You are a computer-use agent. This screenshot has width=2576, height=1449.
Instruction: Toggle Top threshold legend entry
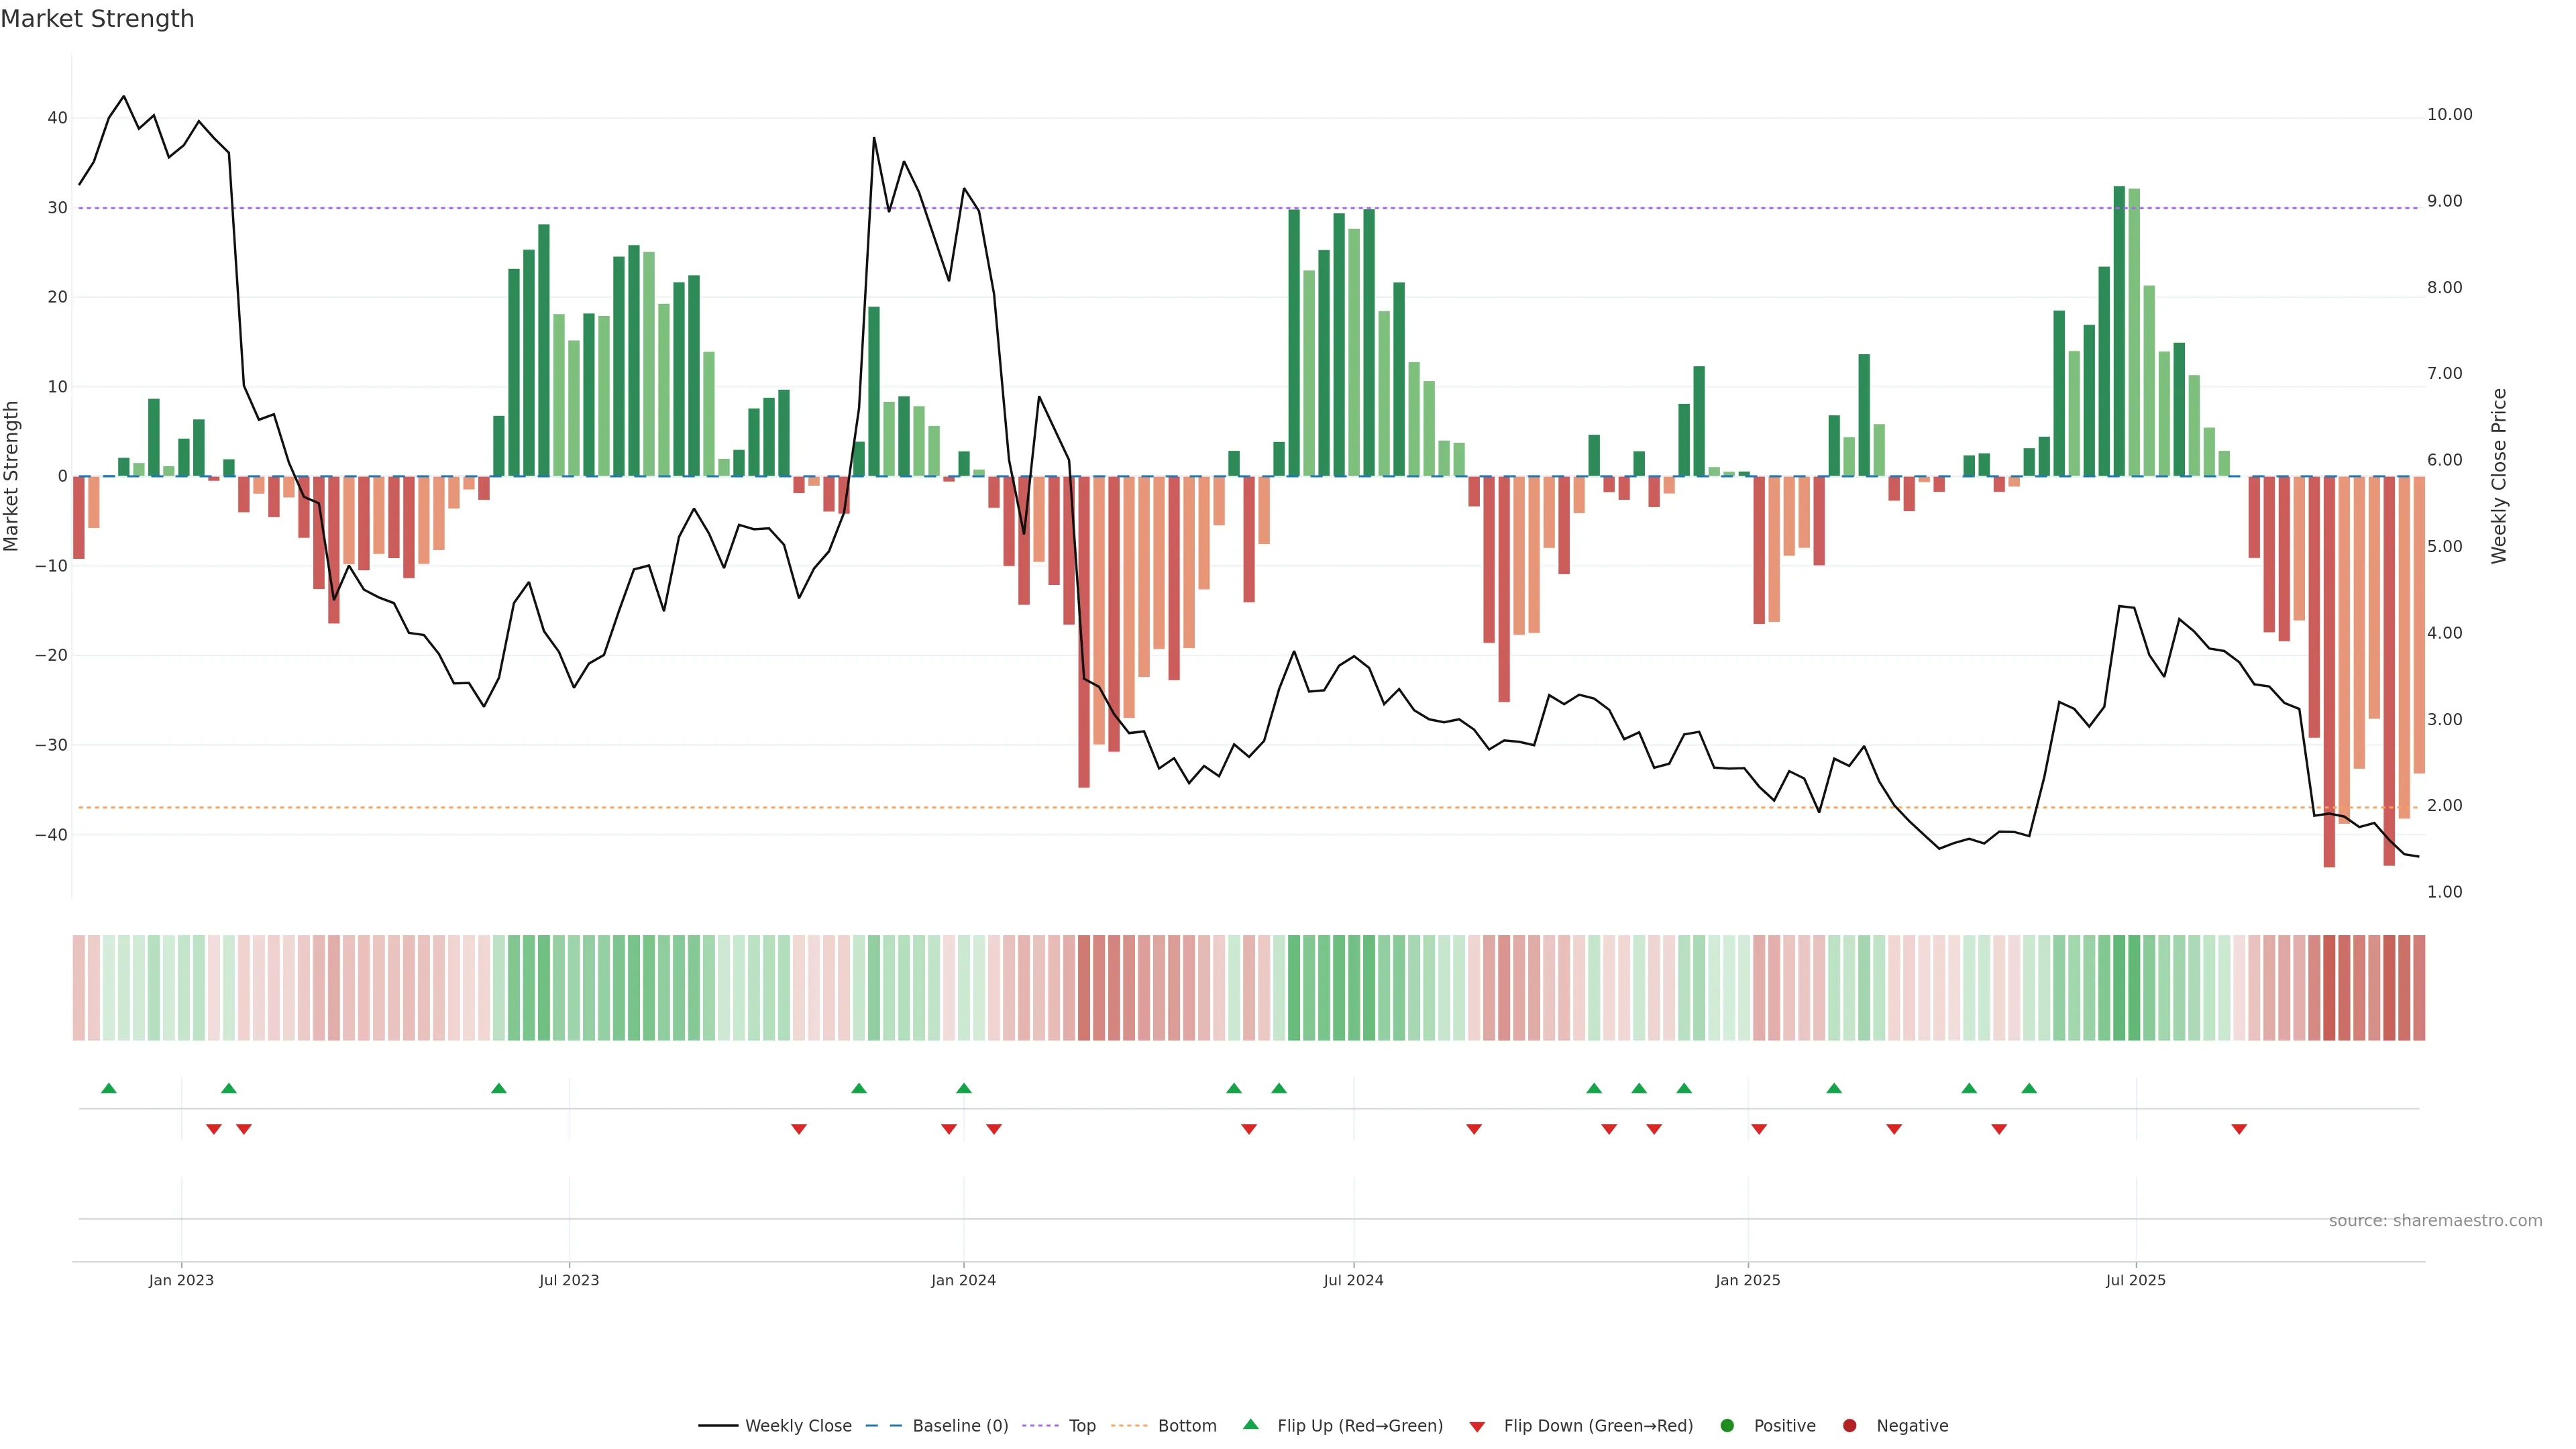1081,1426
